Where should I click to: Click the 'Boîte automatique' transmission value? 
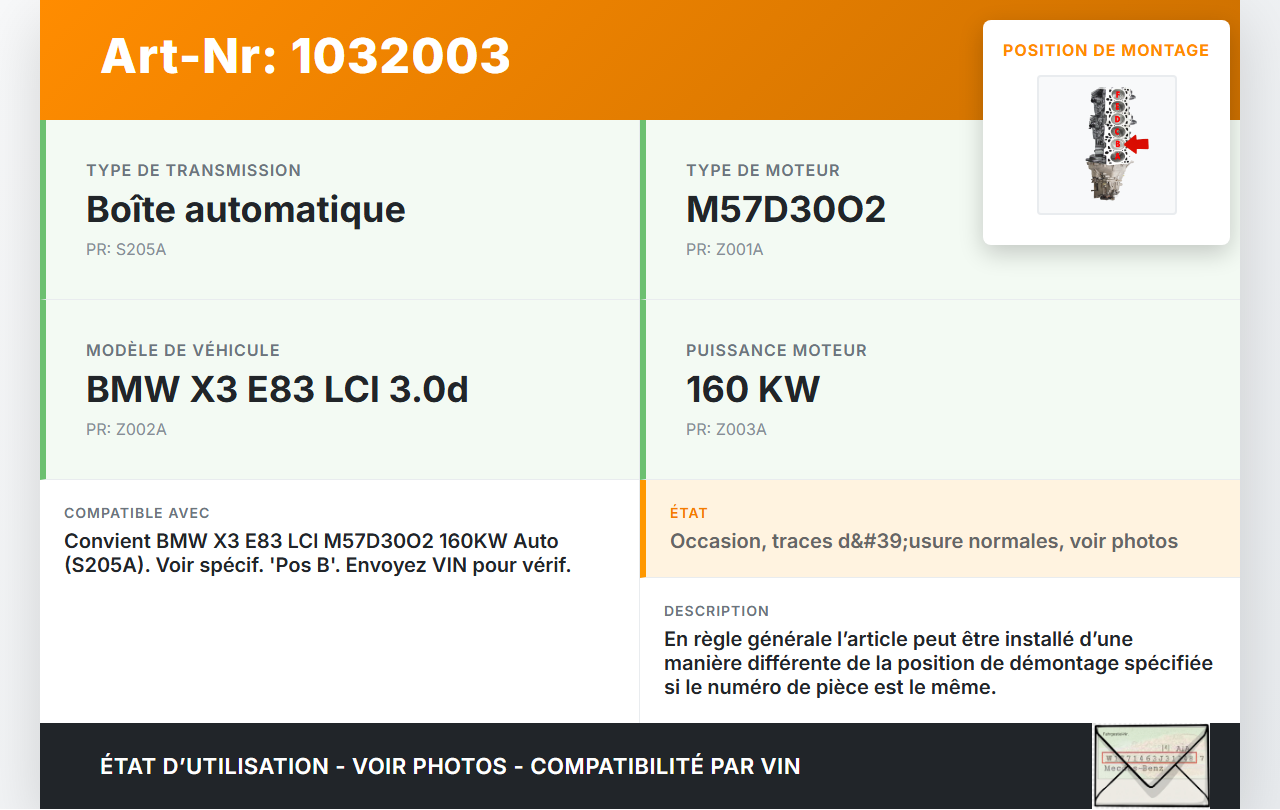click(246, 209)
